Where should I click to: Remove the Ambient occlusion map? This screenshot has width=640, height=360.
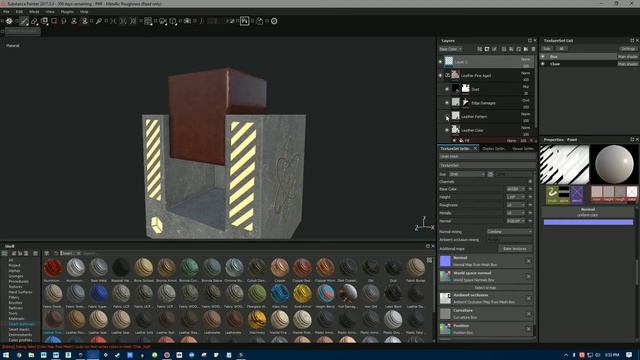(x=529, y=298)
